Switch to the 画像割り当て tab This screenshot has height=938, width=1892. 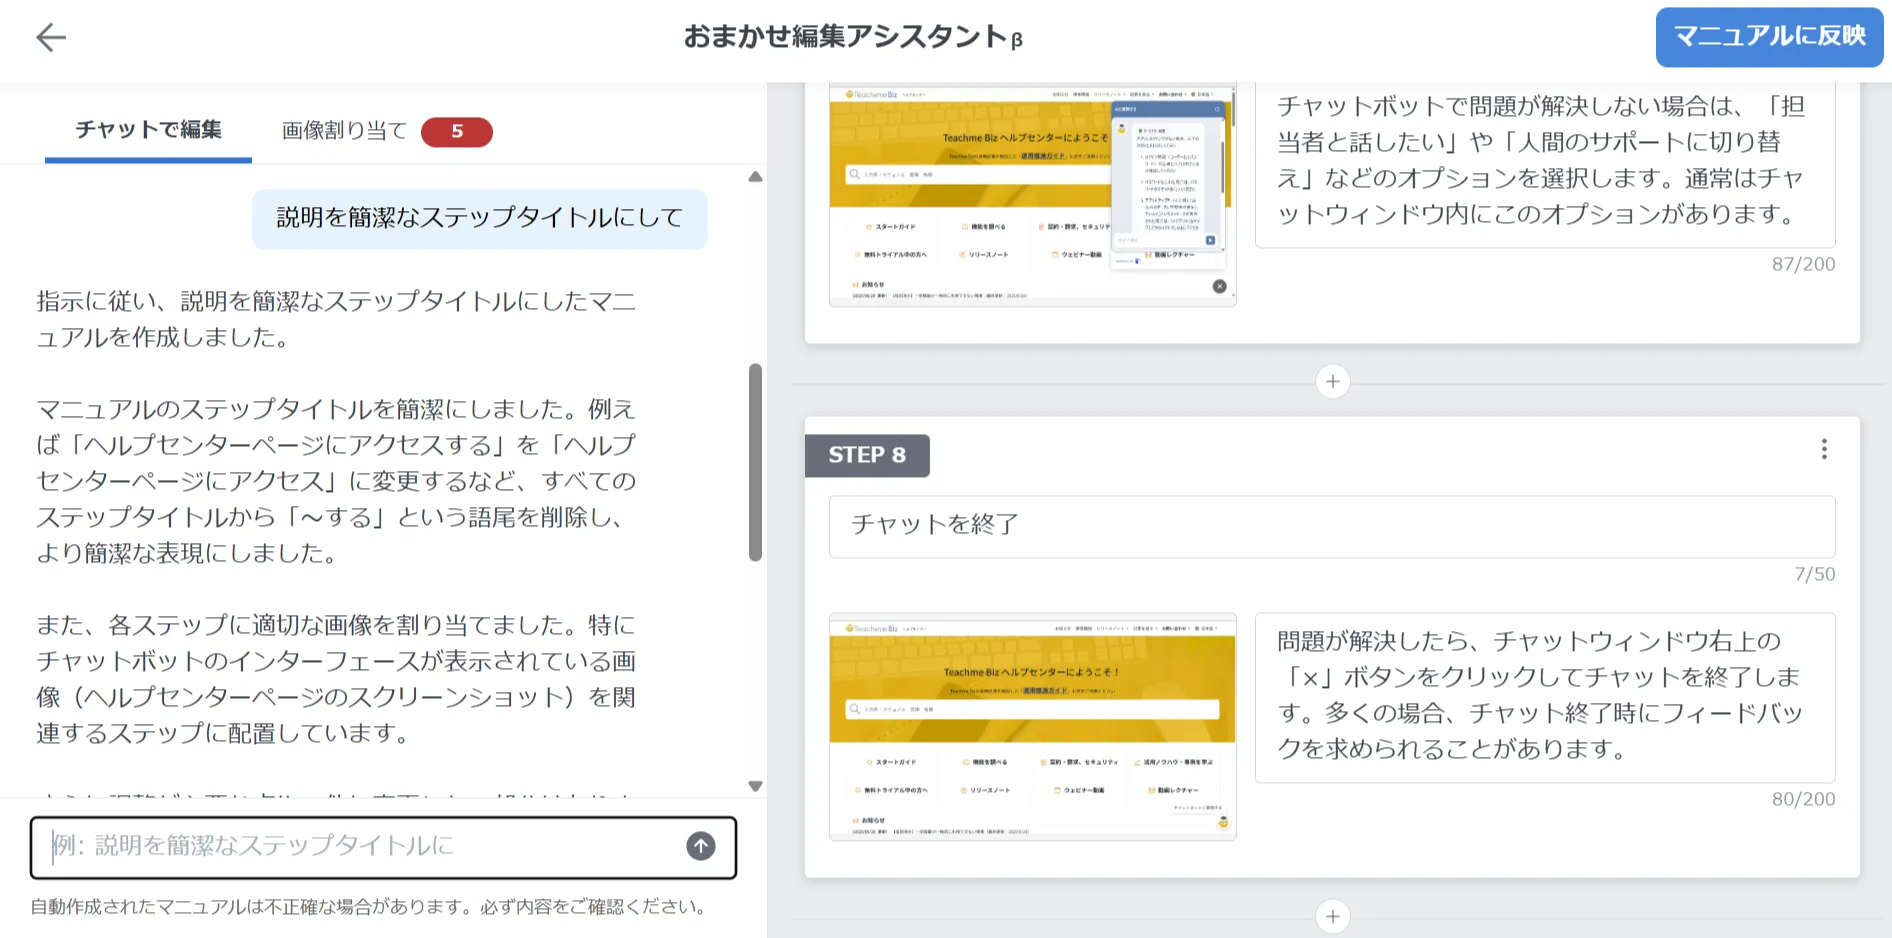coord(342,130)
